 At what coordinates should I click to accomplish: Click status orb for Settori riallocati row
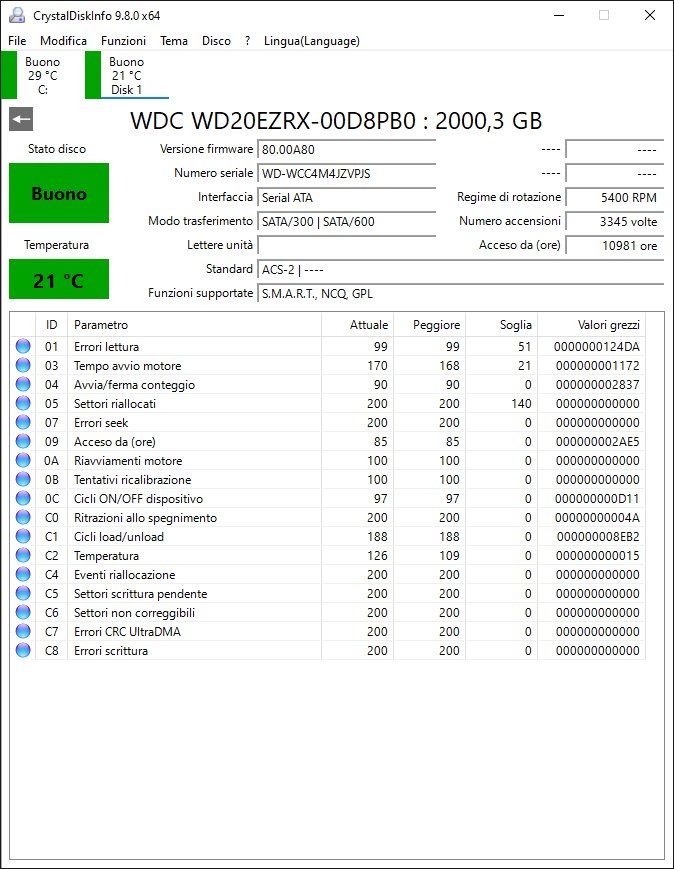(x=23, y=403)
